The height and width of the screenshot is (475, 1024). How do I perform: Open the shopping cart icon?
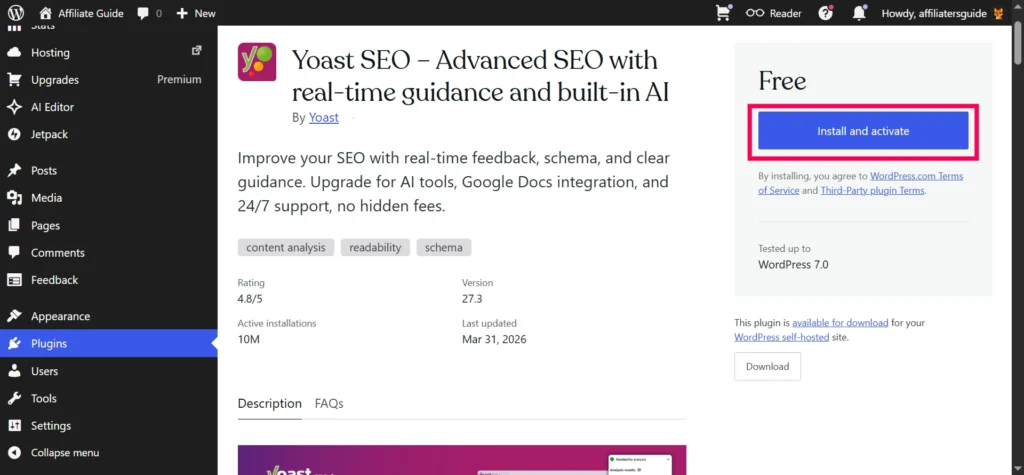point(723,13)
